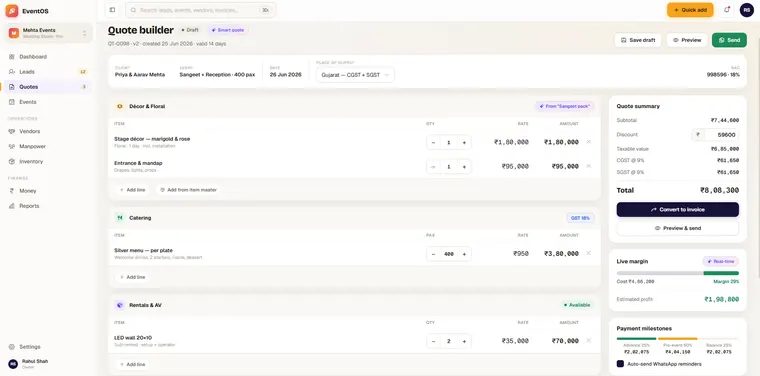Remove the Entrance & mandap line

(x=588, y=166)
